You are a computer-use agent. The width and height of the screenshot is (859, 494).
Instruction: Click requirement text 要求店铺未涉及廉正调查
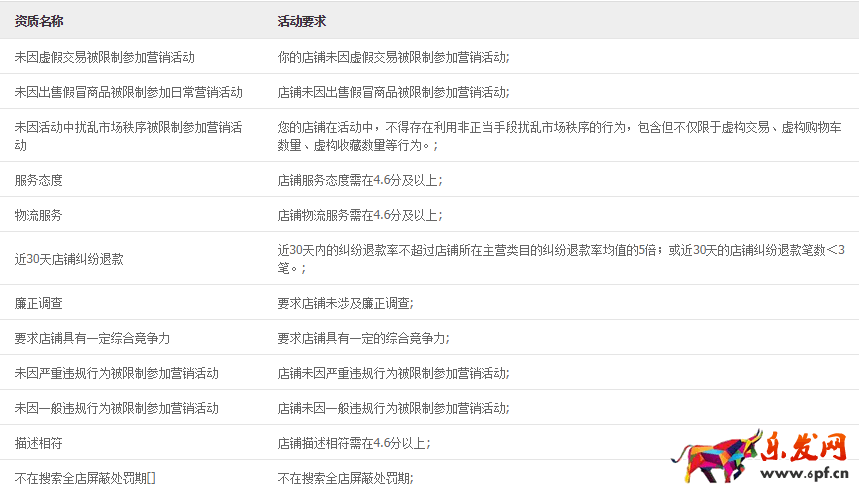pos(345,303)
